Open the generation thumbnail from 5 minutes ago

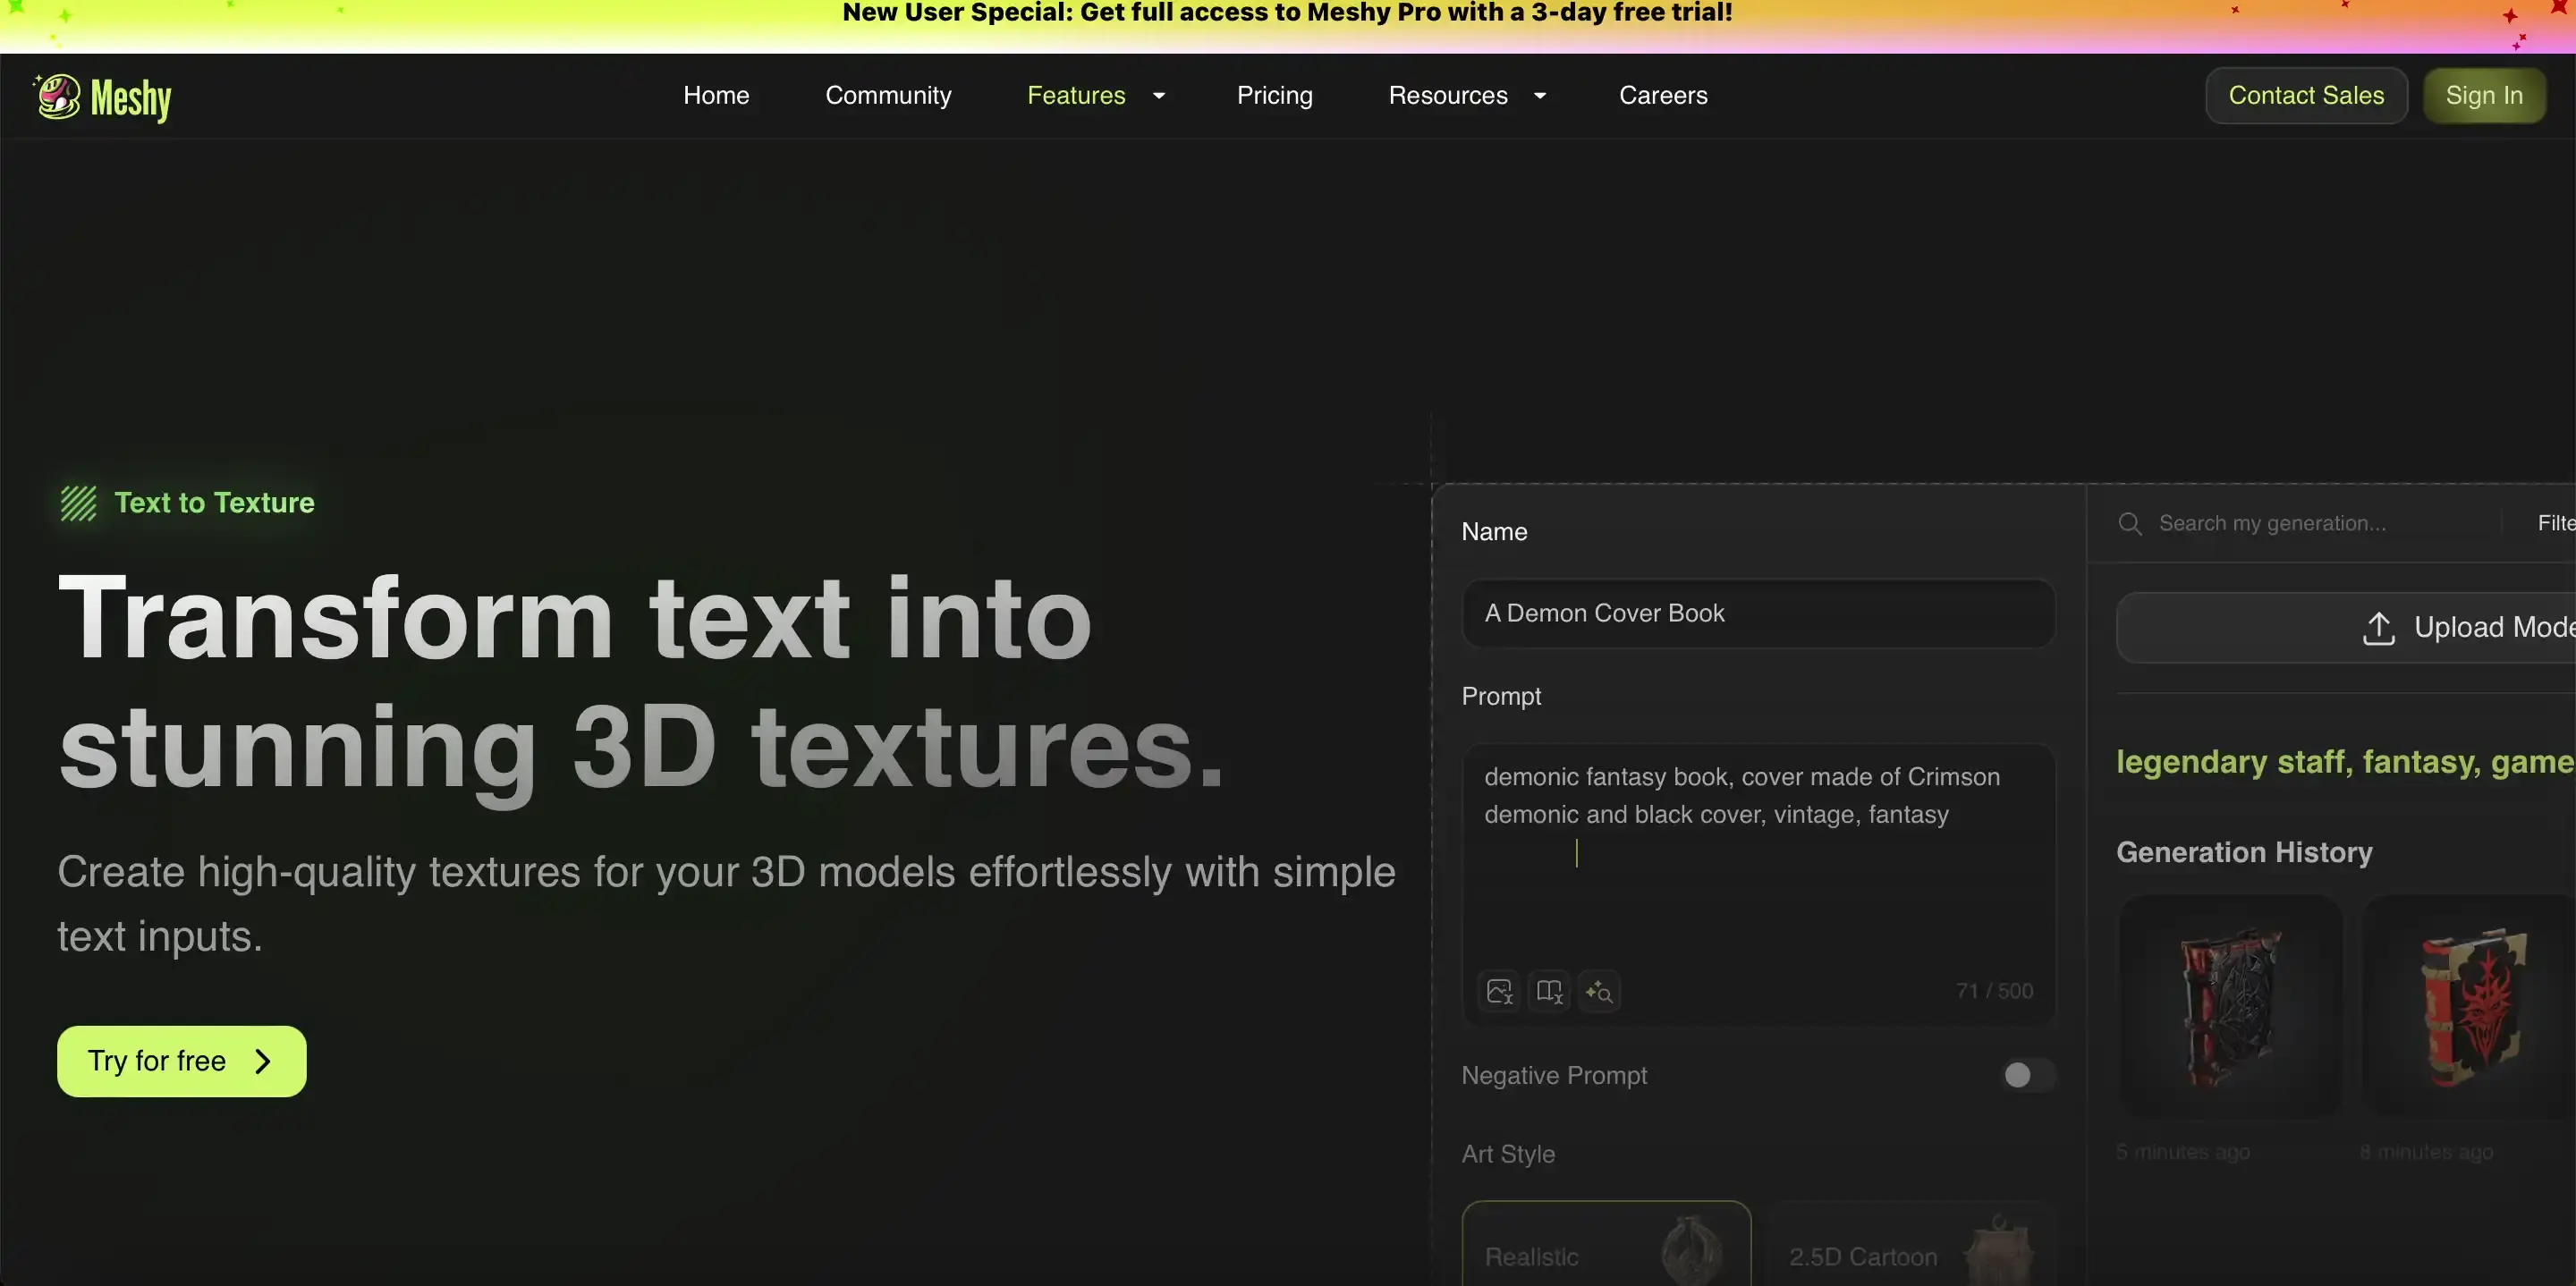2229,1007
